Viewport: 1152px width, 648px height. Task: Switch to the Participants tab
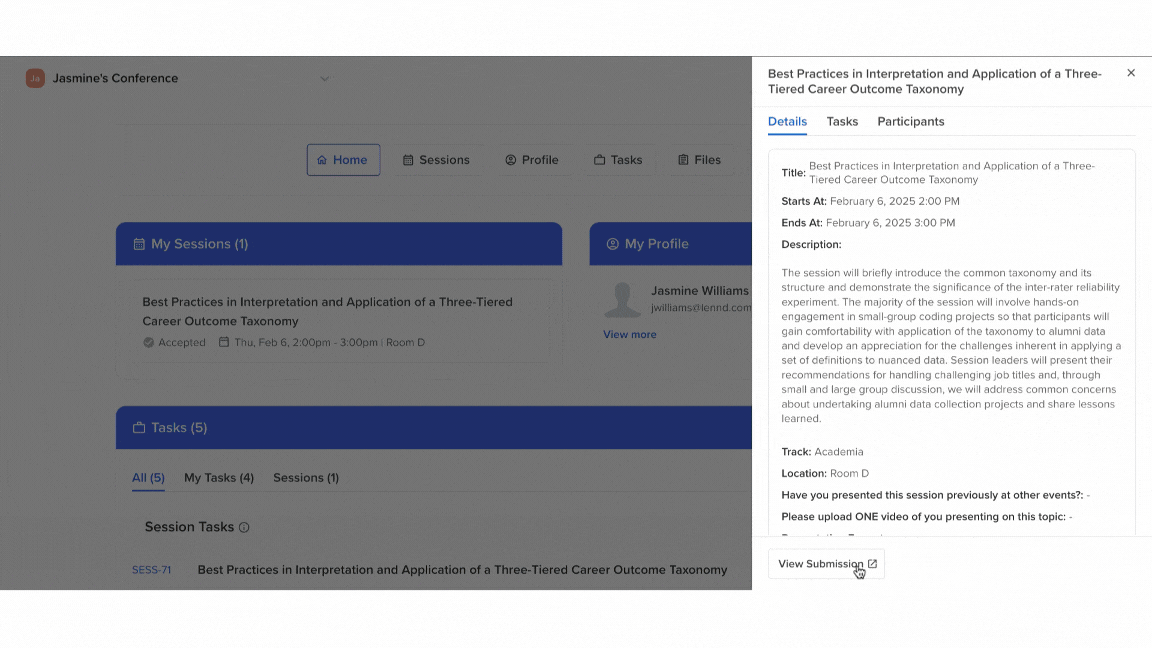[910, 121]
